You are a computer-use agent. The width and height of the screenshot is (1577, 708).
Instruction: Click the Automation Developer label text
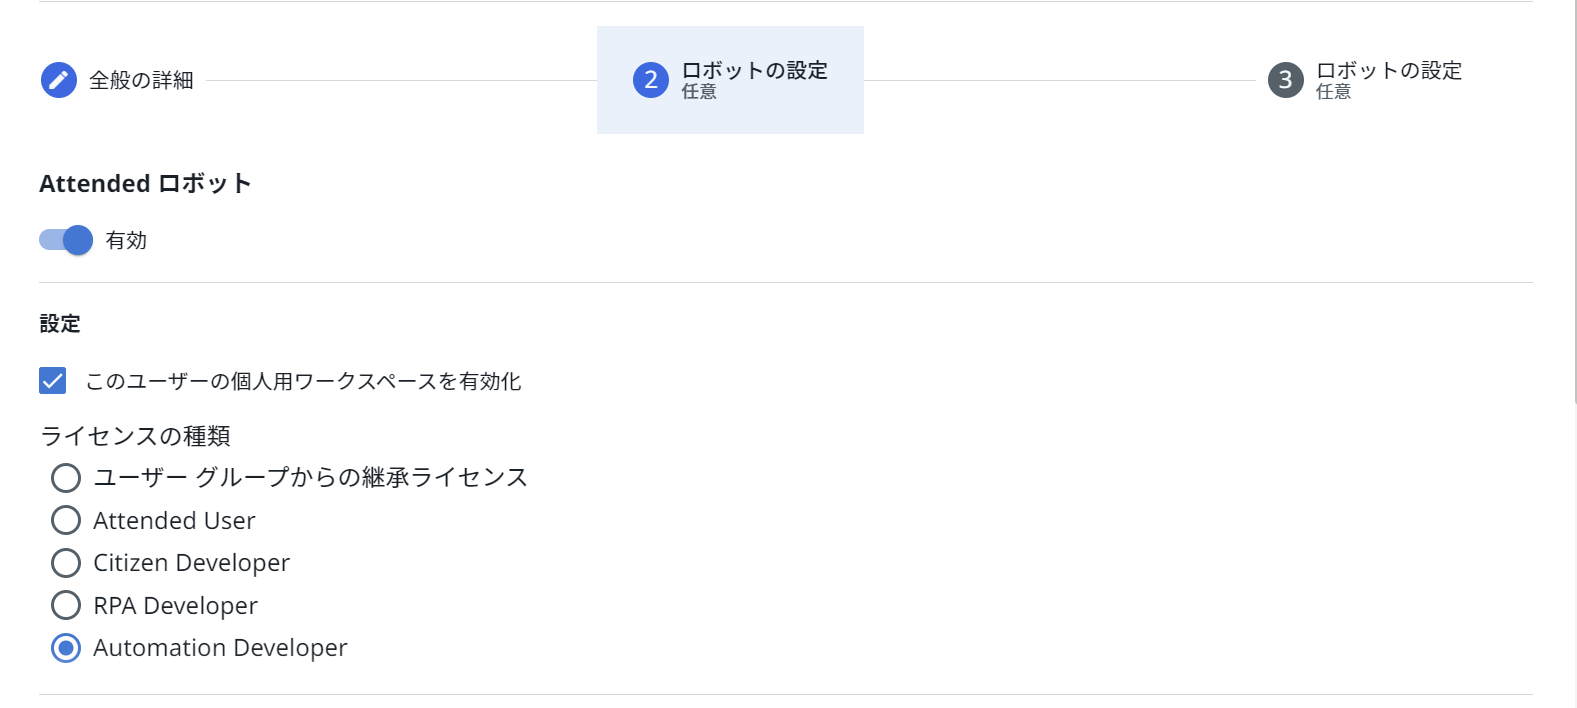(220, 648)
